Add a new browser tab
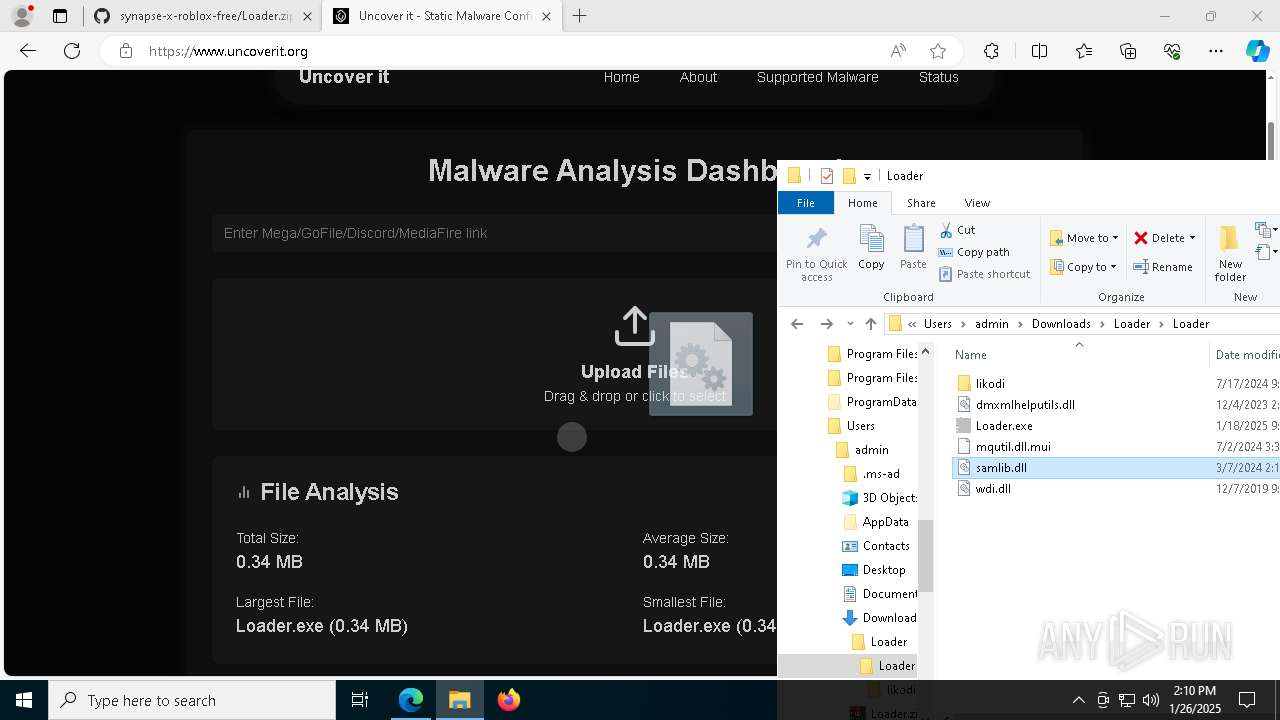Image resolution: width=1280 pixels, height=720 pixels. click(x=579, y=16)
